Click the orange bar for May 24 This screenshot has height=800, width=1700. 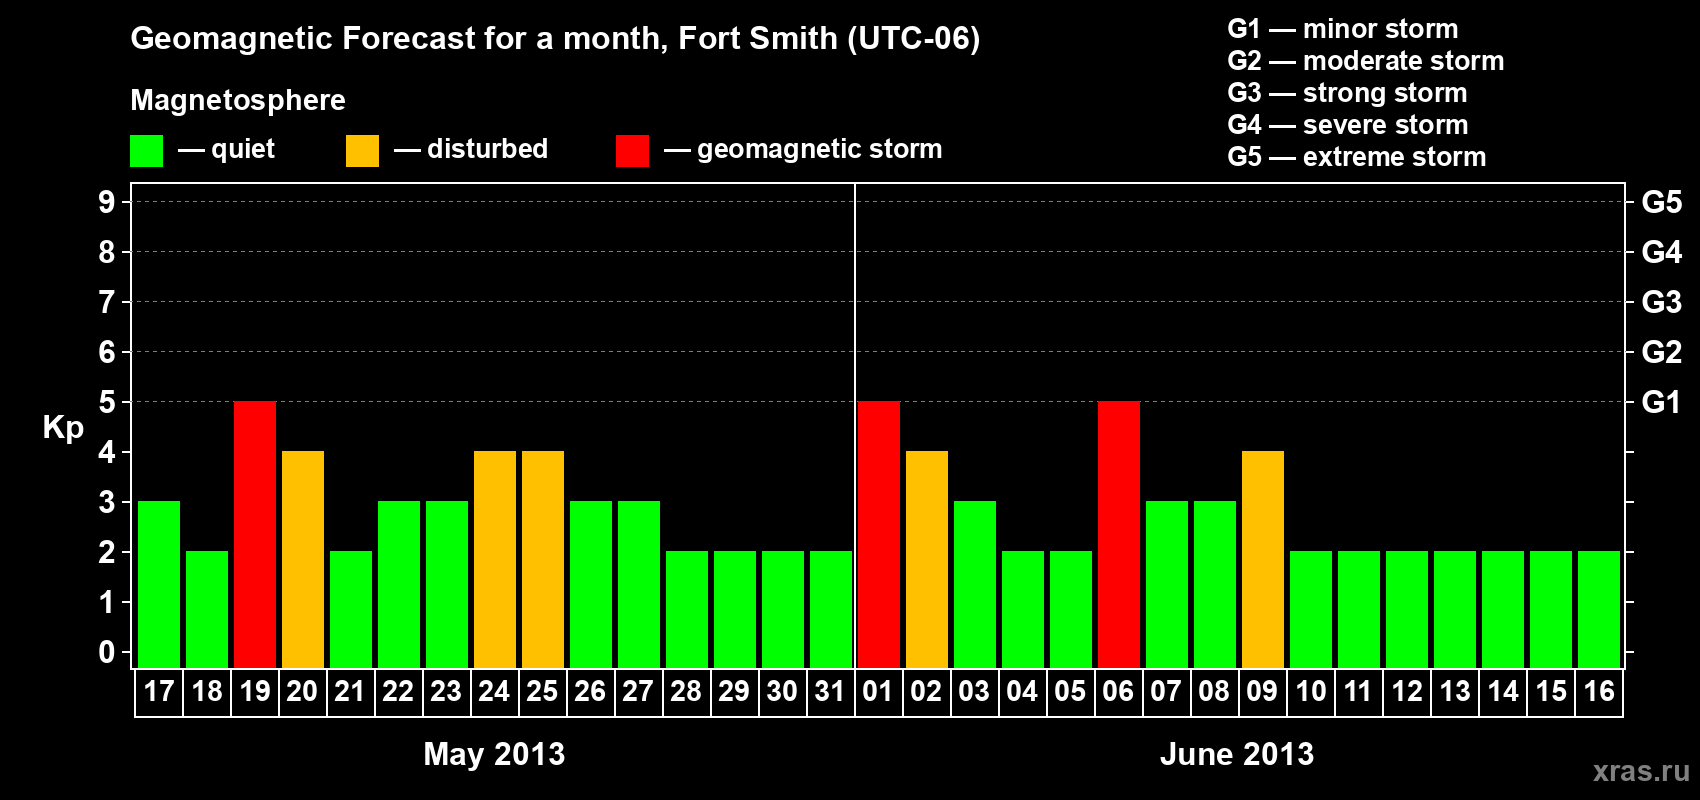(495, 560)
